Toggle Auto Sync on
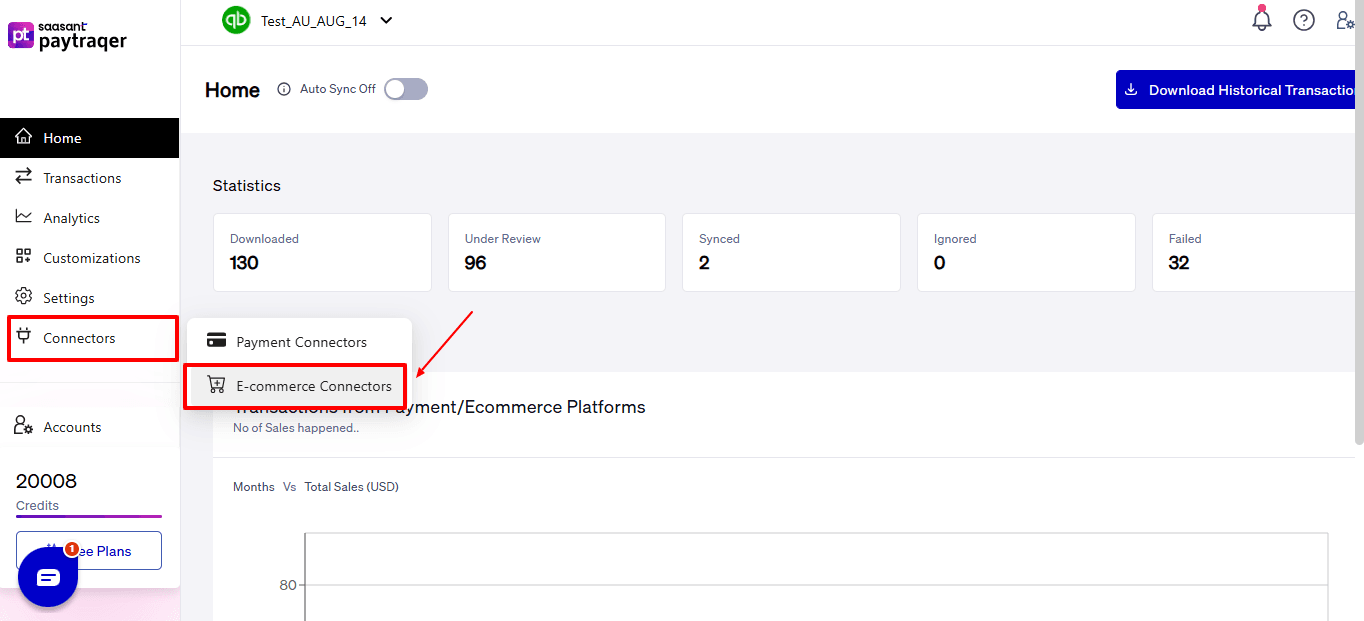This screenshot has width=1364, height=621. coord(405,89)
